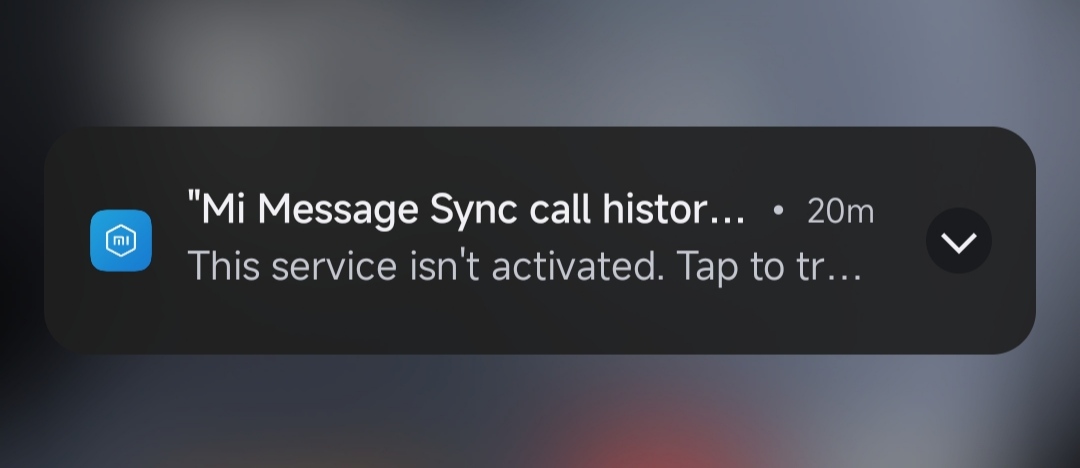
Task: Click the dark notification card left of the icon
Action: (68, 241)
